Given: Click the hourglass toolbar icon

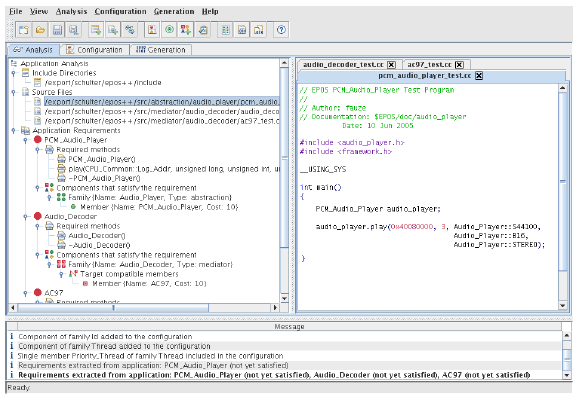Looking at the screenshot, I should click(x=152, y=30).
